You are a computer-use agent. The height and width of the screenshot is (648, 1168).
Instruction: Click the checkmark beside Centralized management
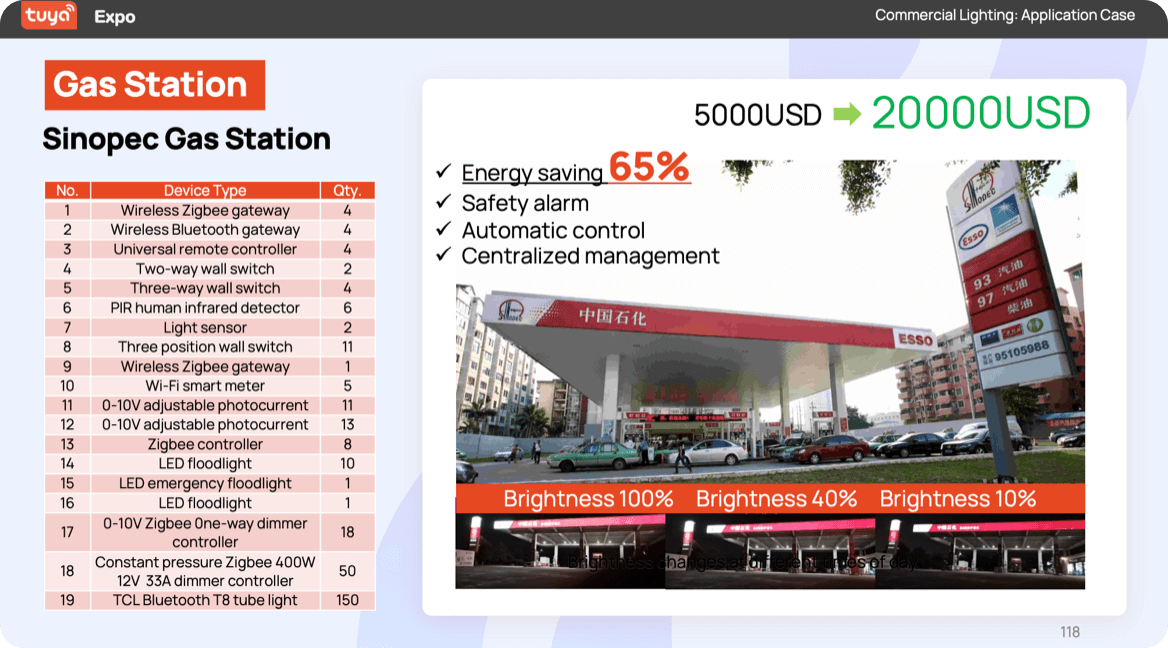coord(444,255)
